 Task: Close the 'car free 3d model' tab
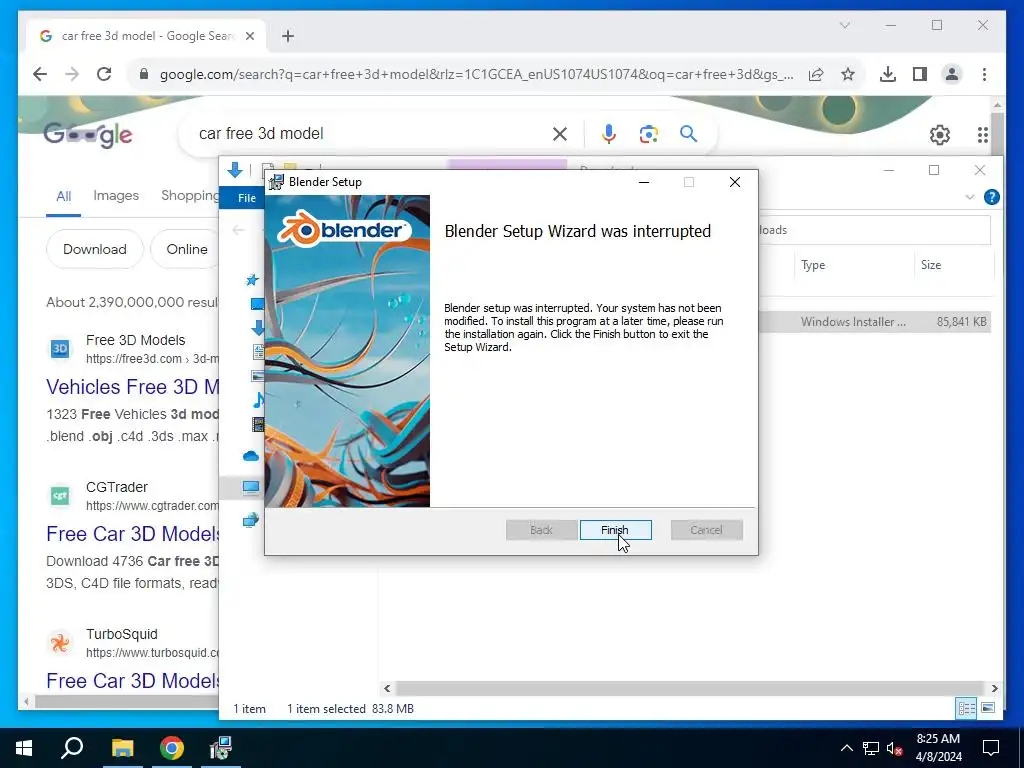click(249, 36)
